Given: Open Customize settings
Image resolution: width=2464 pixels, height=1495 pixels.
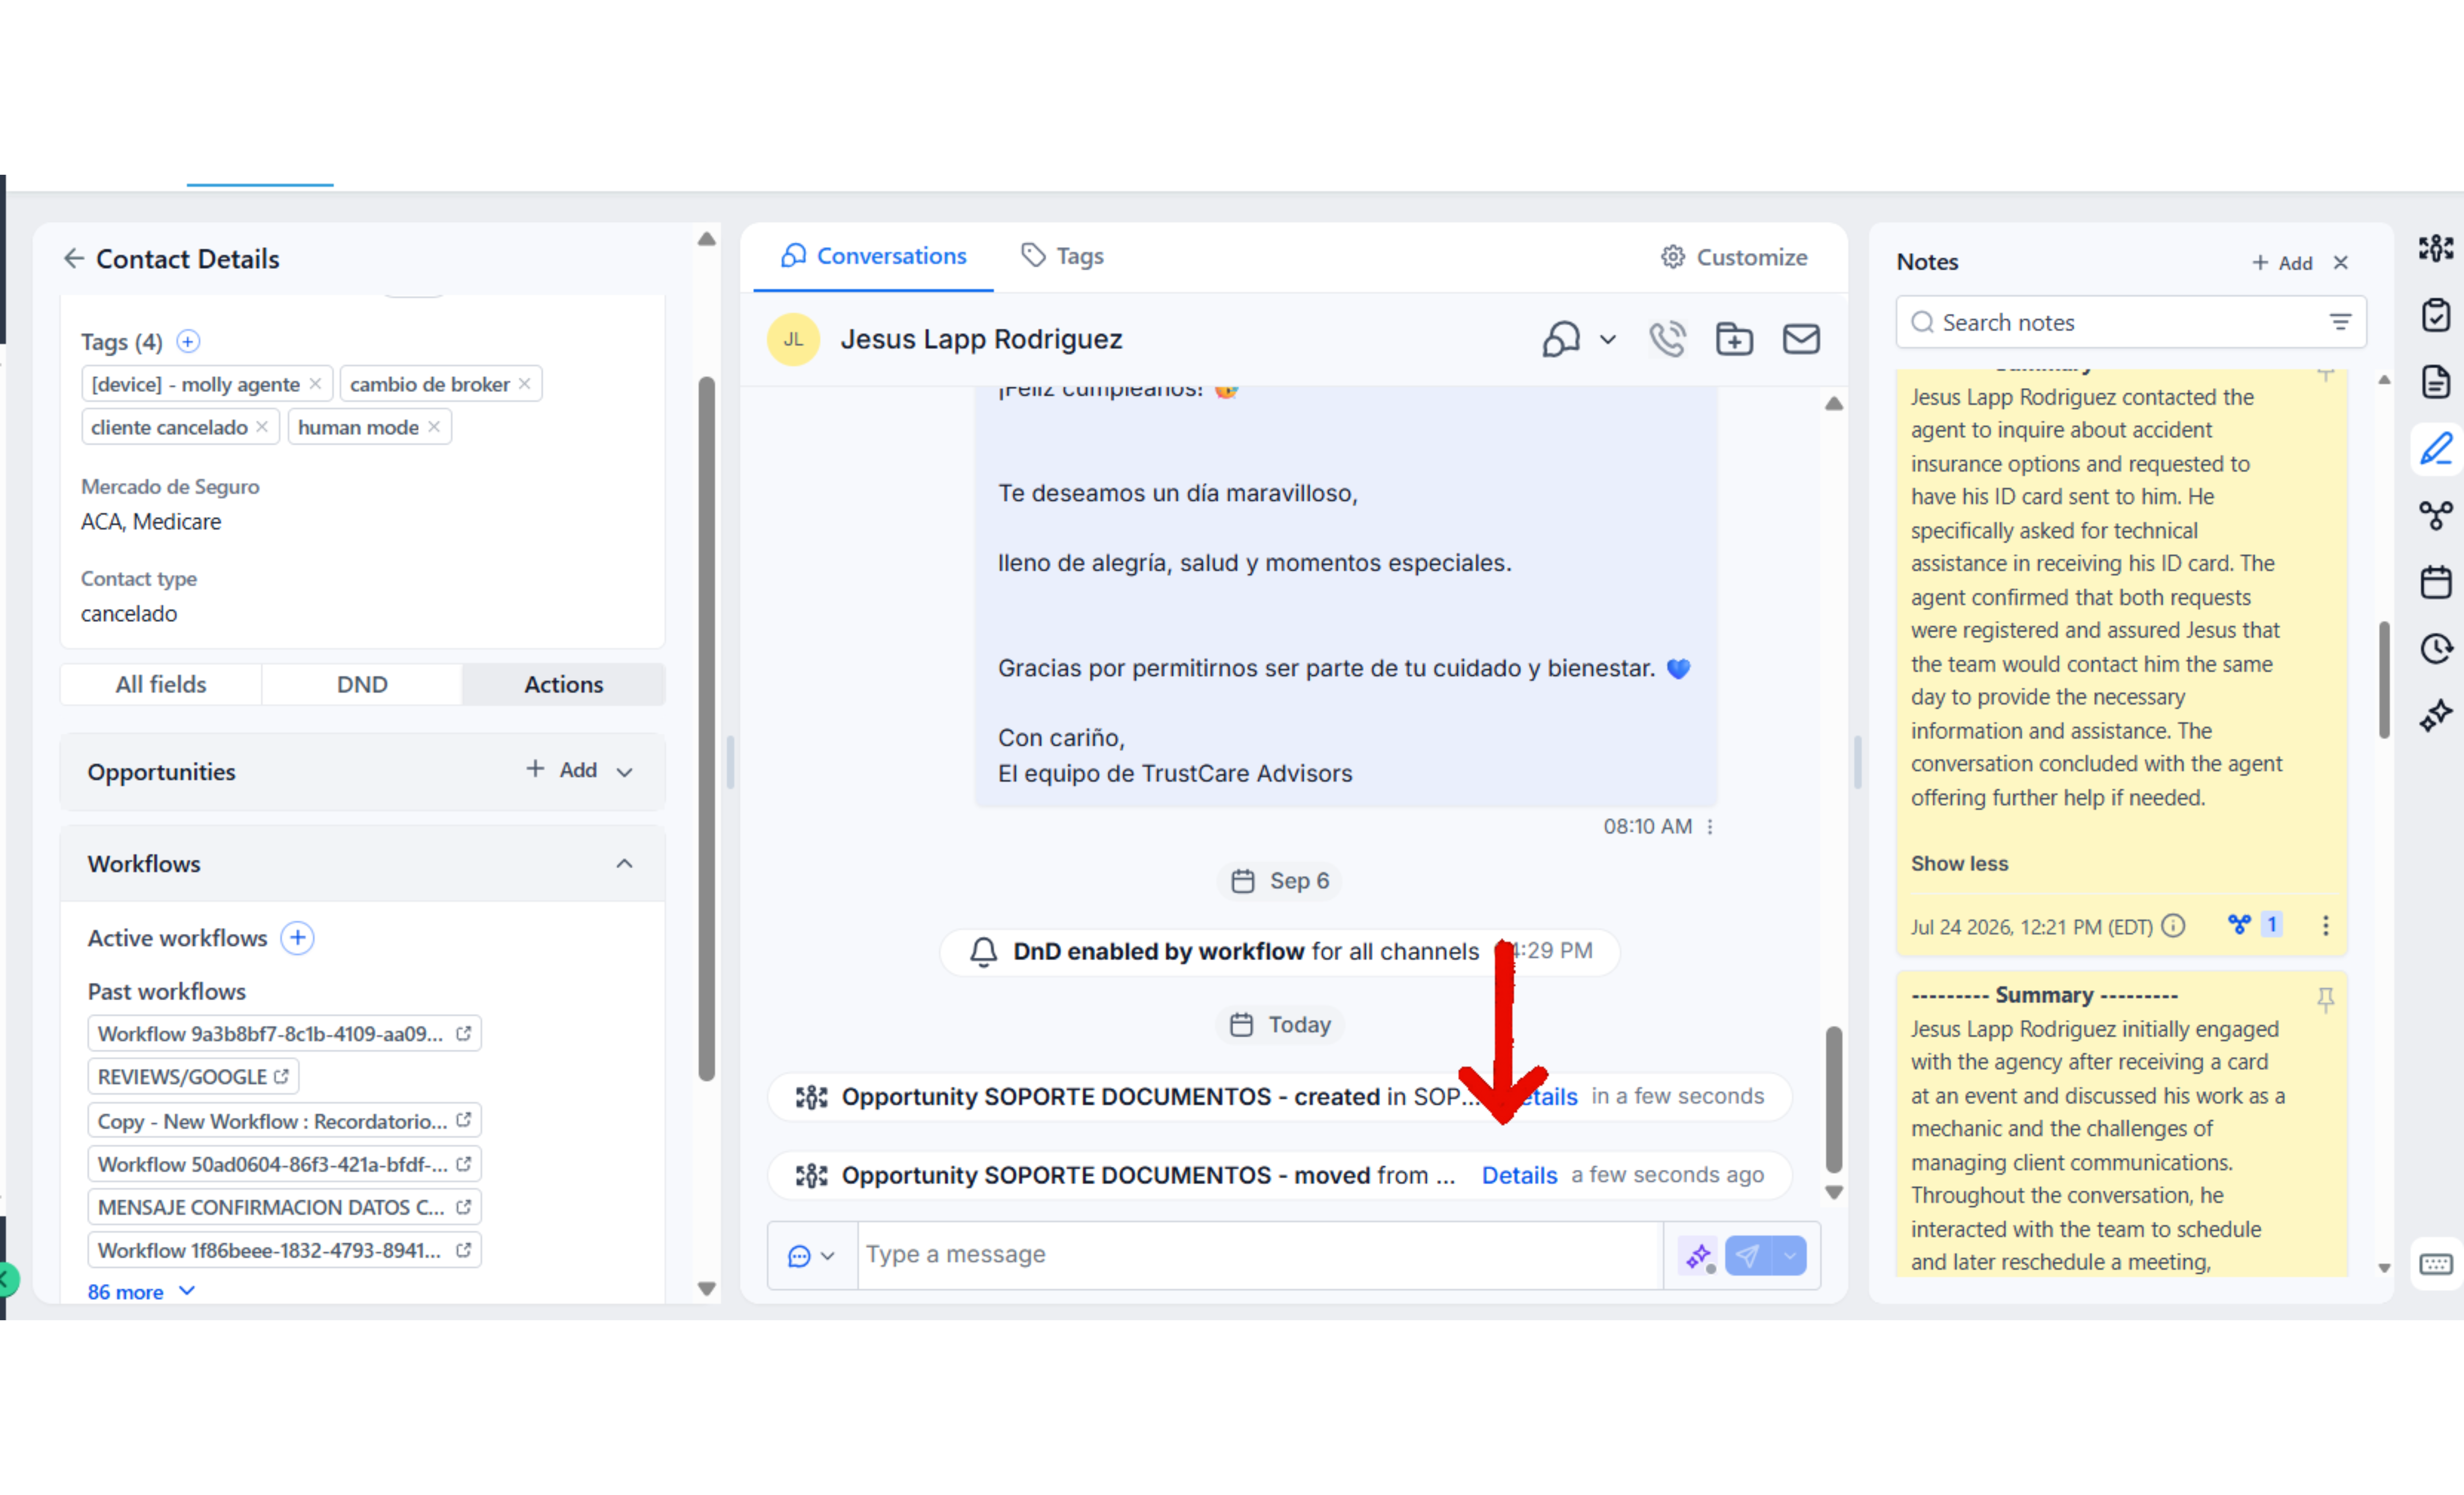Looking at the screenshot, I should tap(1734, 257).
